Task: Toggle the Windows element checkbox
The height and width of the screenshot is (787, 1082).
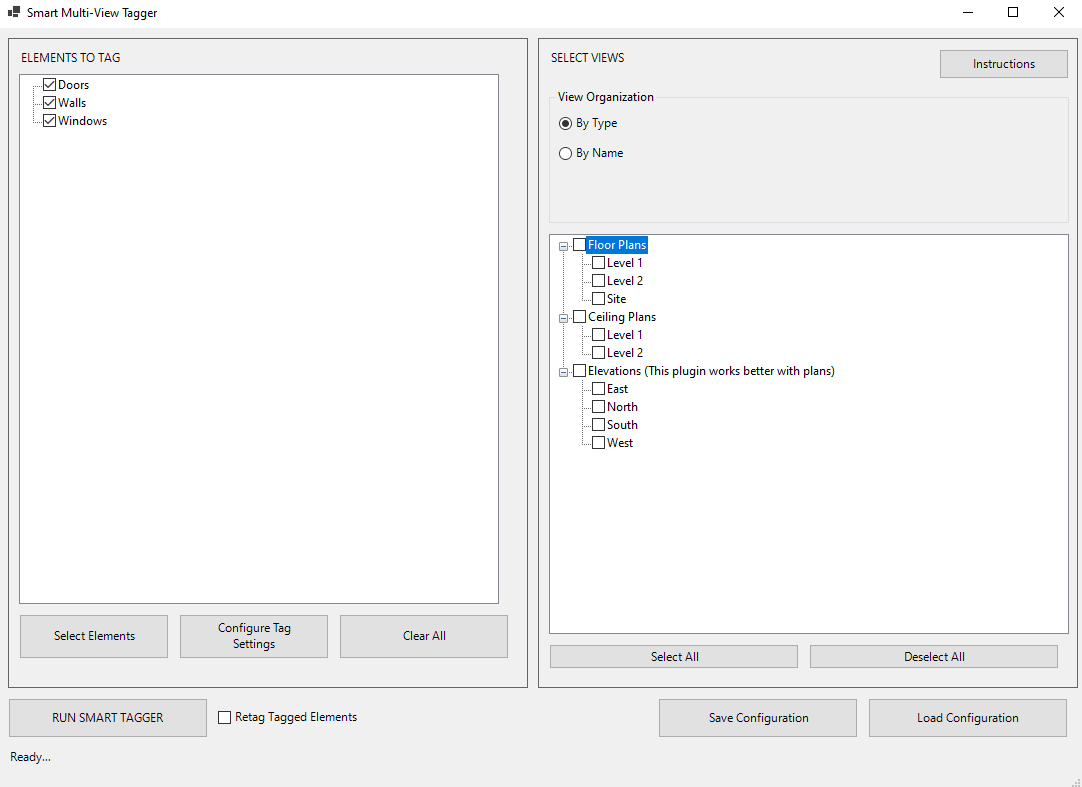Action: click(x=49, y=120)
